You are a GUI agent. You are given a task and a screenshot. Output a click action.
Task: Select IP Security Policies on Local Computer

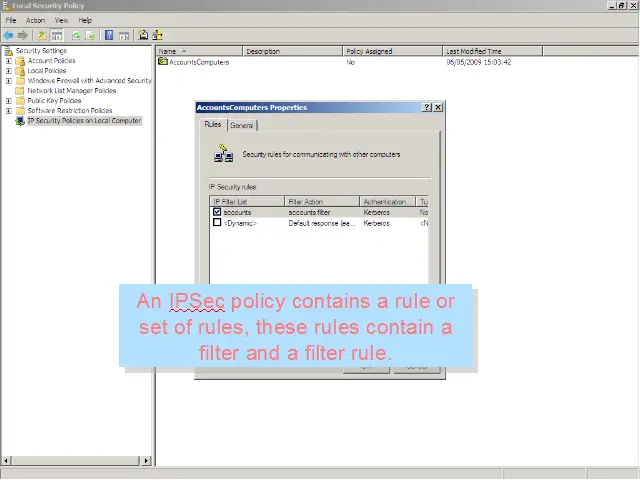point(84,121)
